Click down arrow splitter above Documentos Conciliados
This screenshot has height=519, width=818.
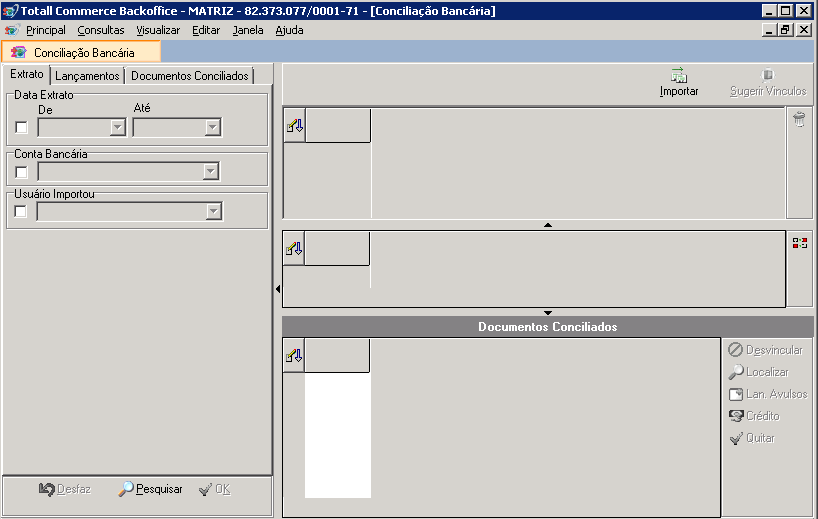[x=548, y=312]
